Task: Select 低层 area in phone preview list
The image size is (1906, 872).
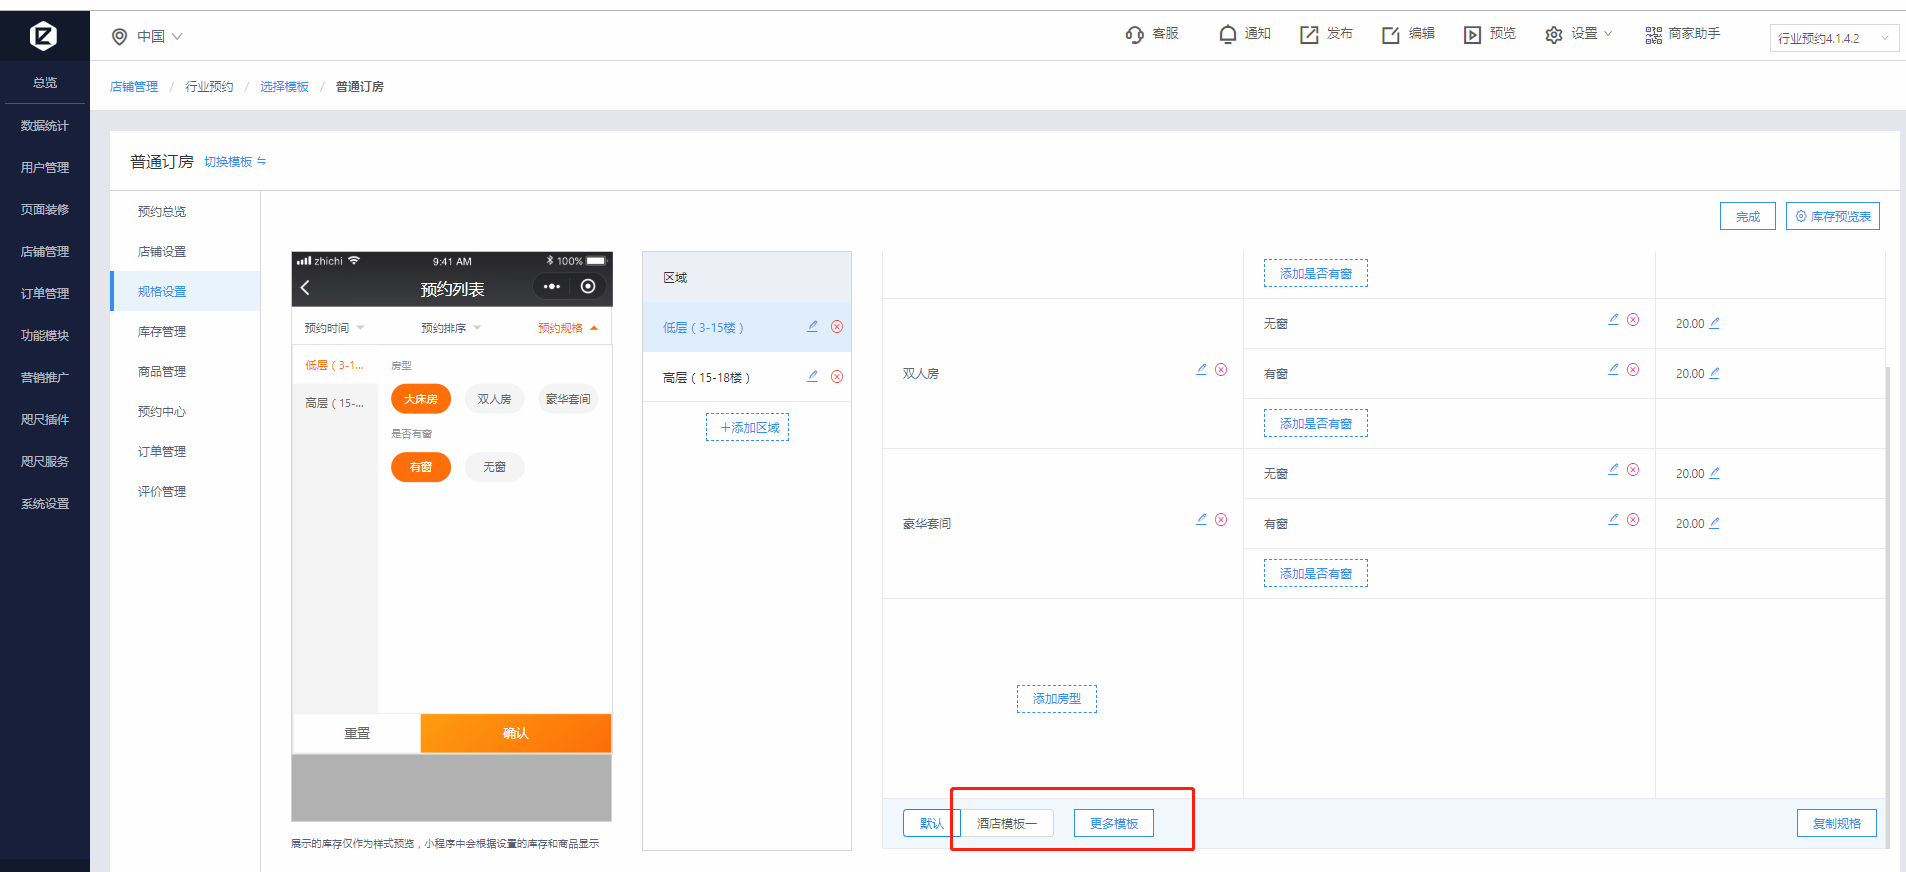Action: (x=335, y=365)
